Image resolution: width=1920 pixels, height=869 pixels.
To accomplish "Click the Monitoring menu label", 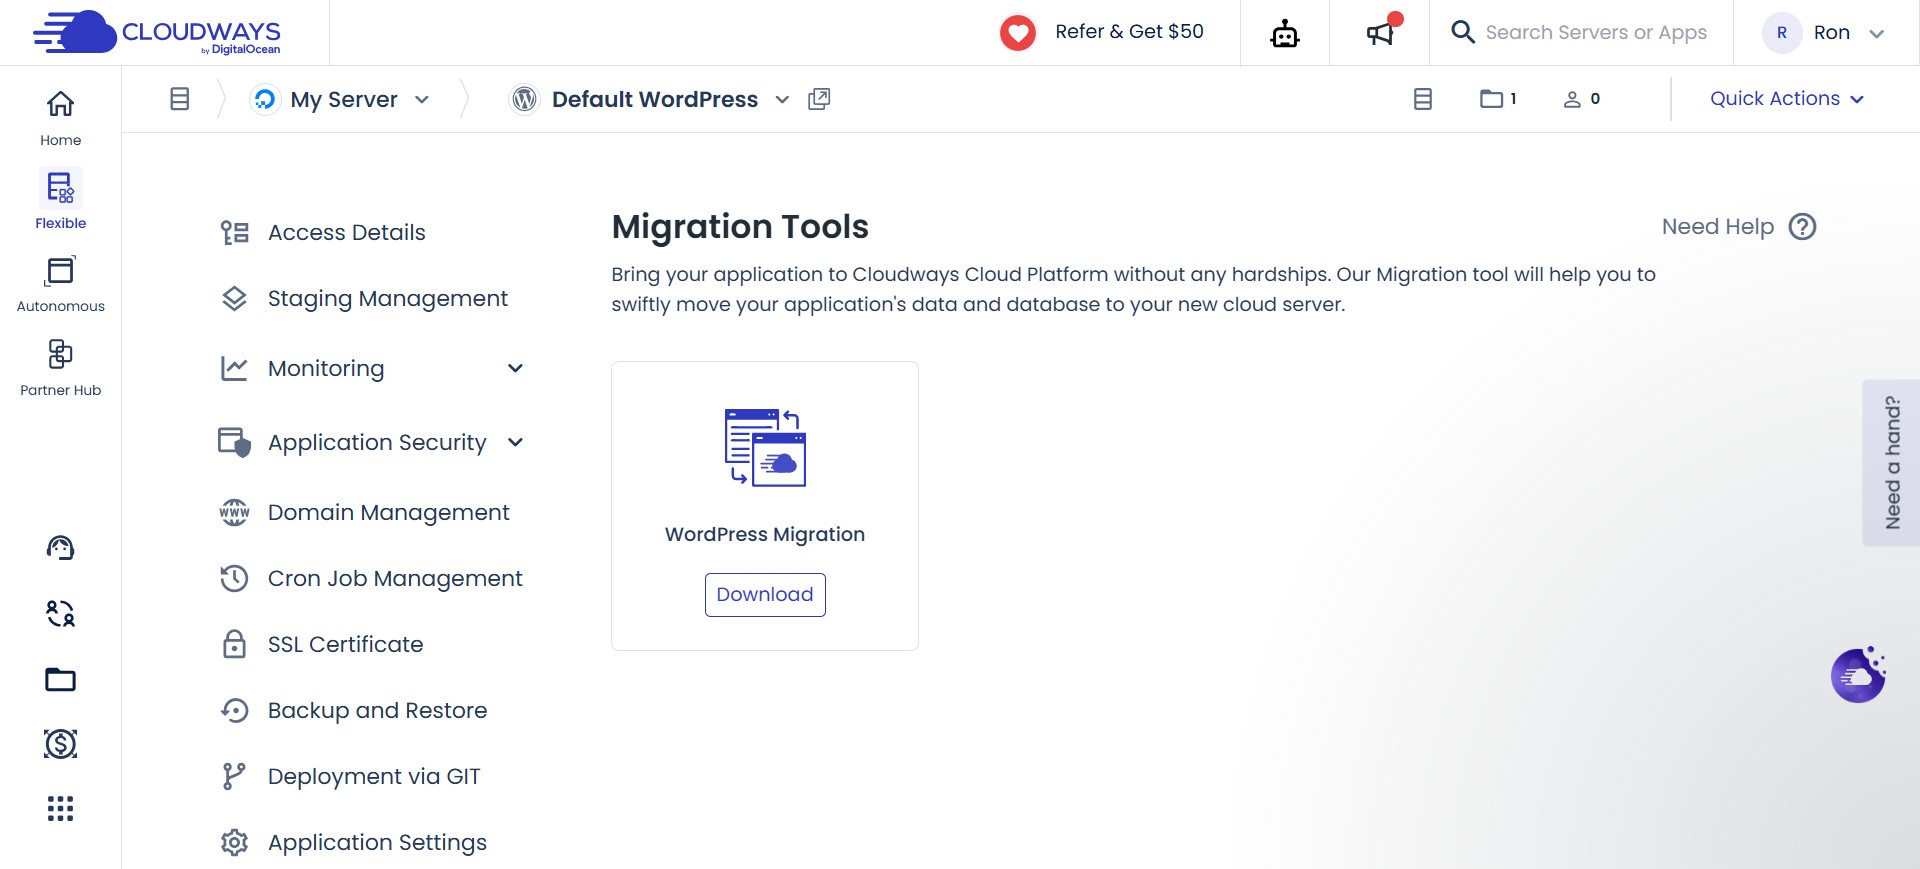I will coord(326,369).
